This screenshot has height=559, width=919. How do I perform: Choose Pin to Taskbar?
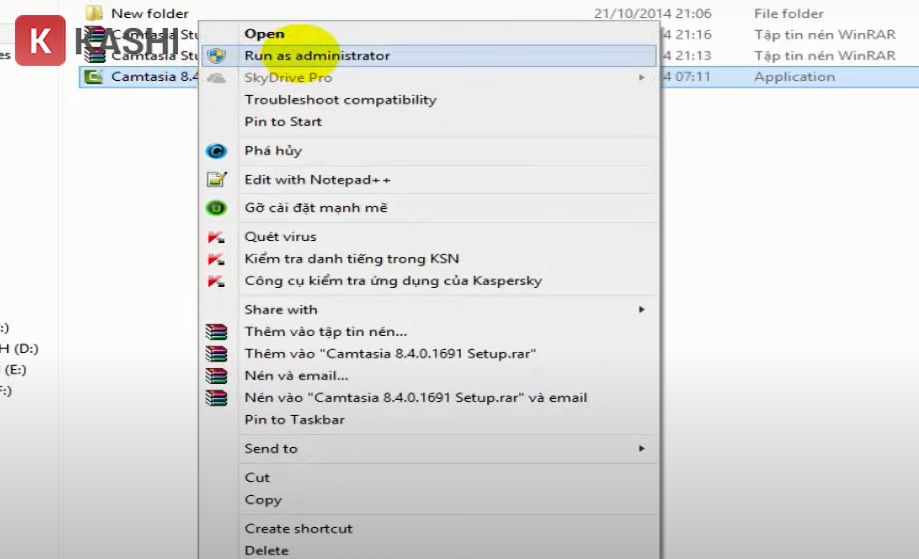294,420
